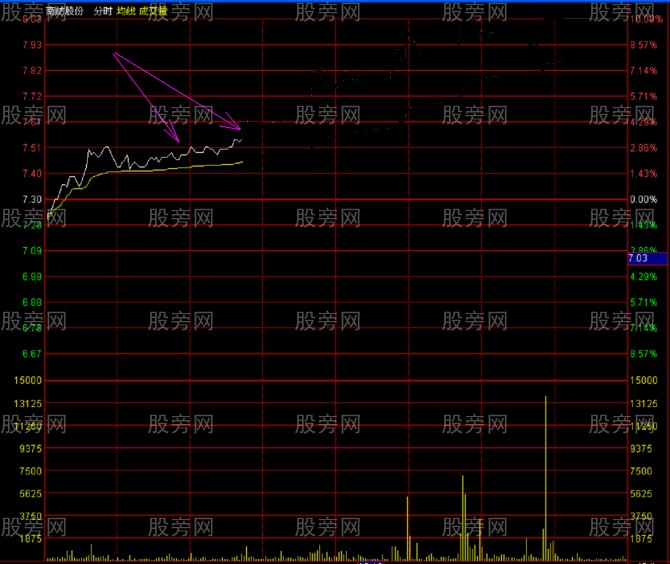Click the tallest yellow volume bar
The width and height of the screenshot is (670, 564).
pos(546,478)
